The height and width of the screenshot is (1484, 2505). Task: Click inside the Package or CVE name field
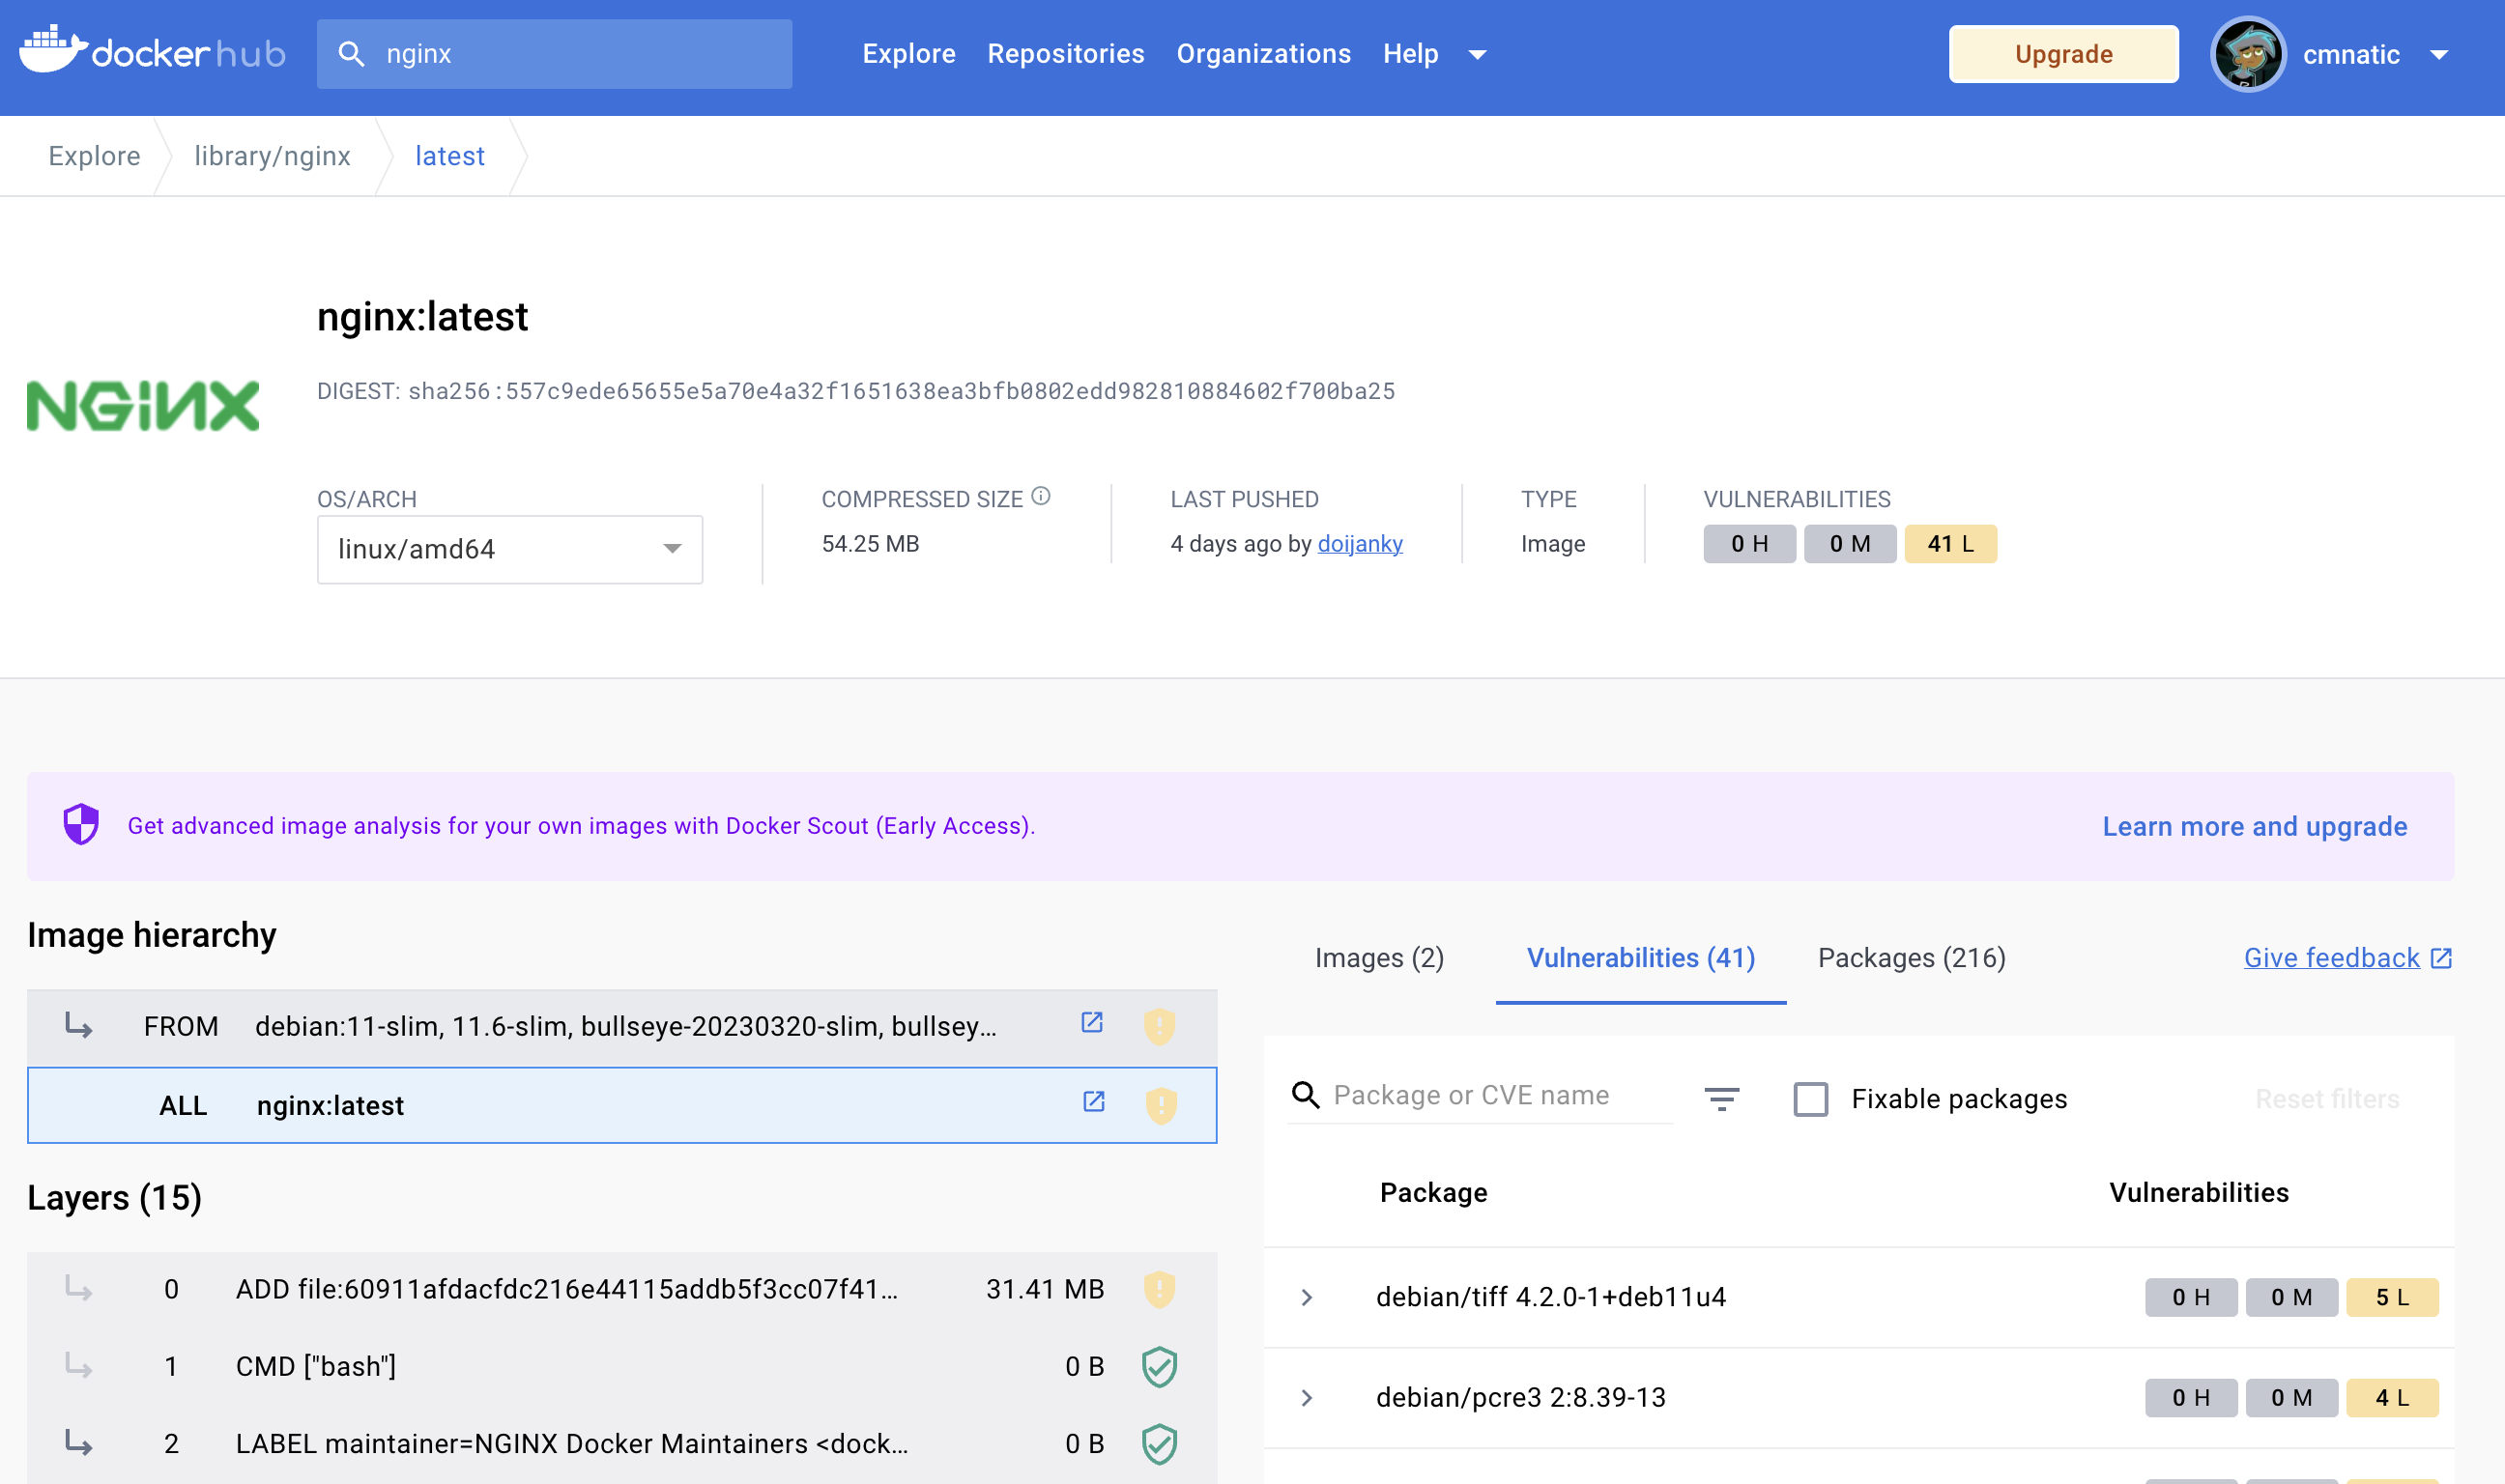pyautogui.click(x=1480, y=1095)
